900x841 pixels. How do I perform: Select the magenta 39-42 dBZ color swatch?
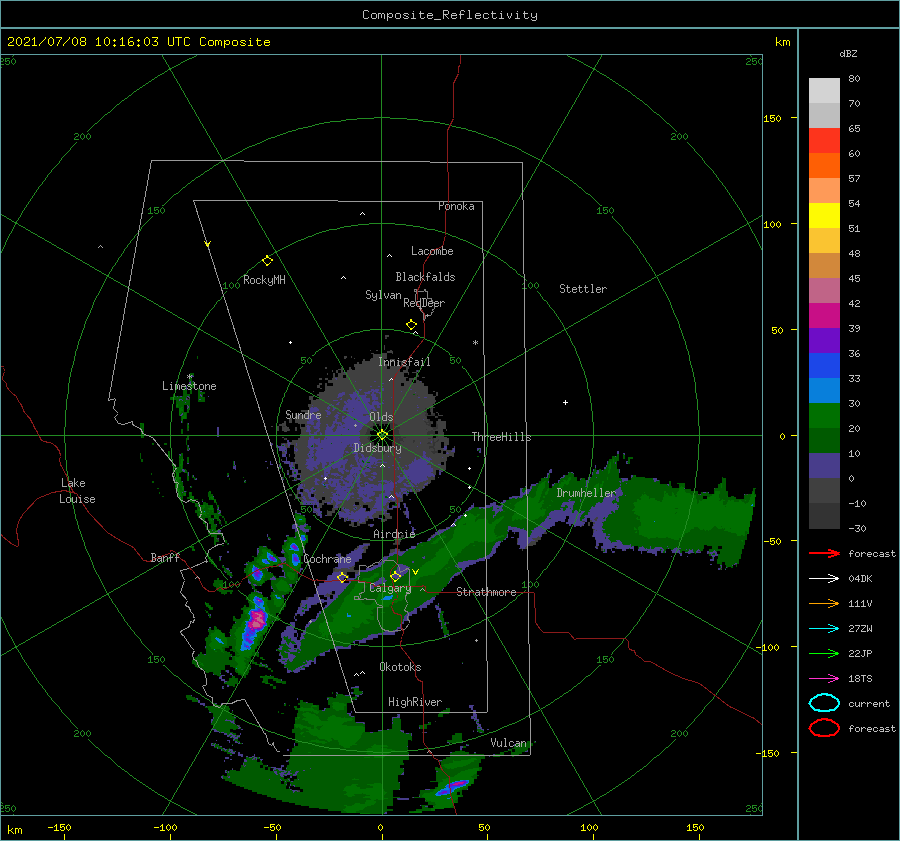tap(824, 315)
